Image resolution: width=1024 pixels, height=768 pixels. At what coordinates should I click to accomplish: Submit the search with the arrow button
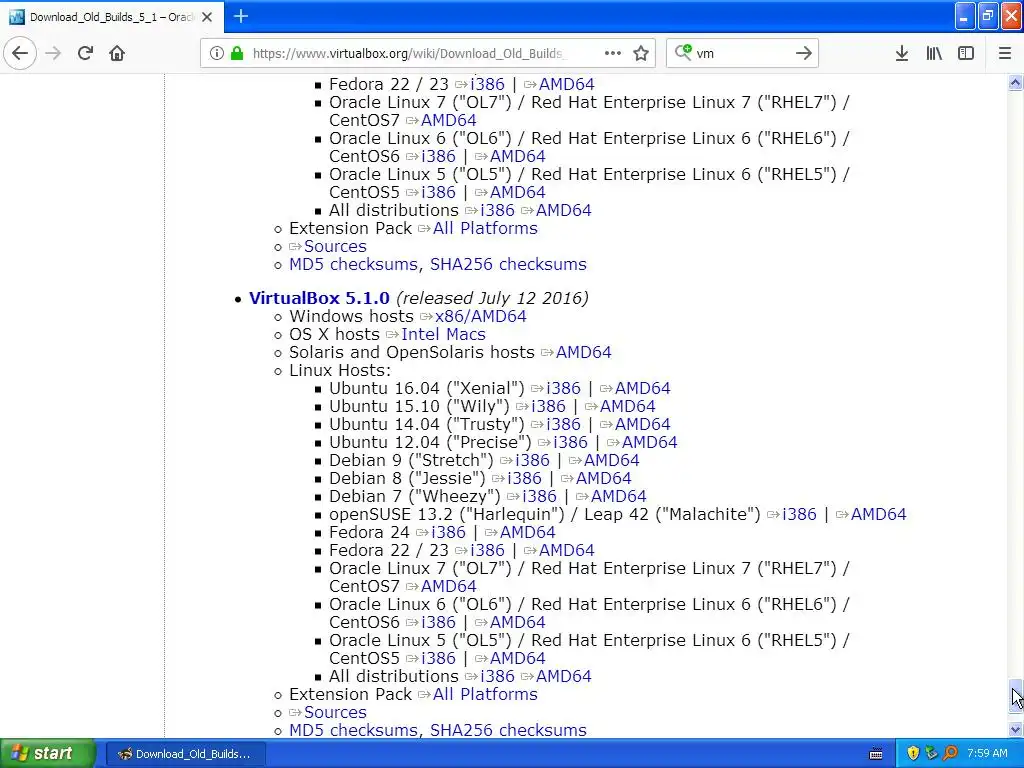coord(803,53)
